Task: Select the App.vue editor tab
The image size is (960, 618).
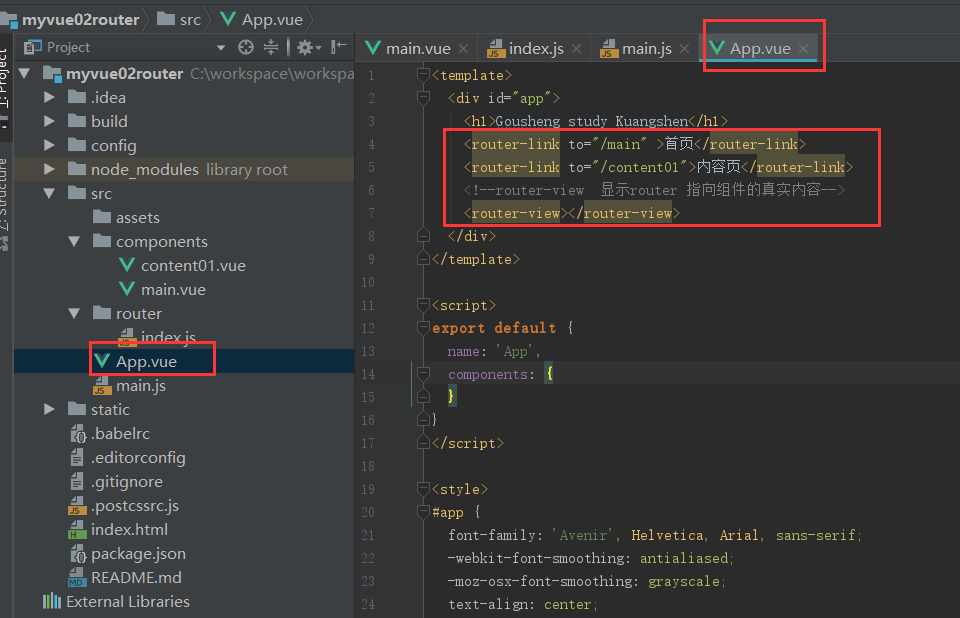Action: 760,48
